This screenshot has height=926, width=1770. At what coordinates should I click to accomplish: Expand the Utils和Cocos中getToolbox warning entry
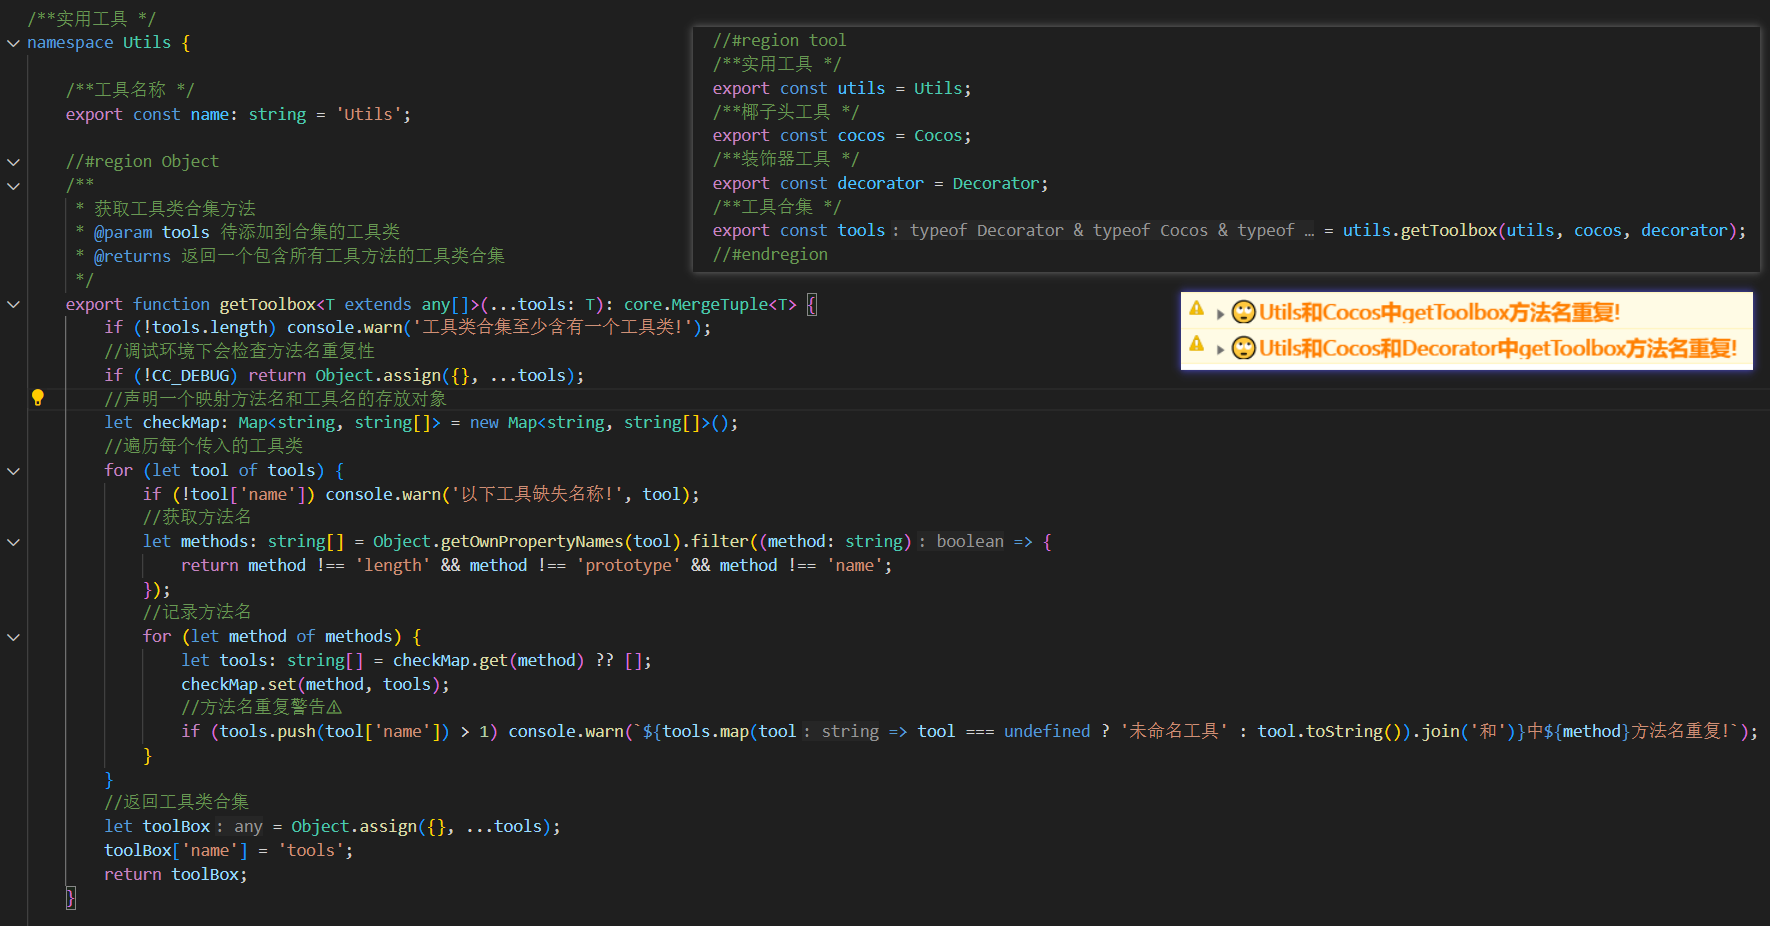(x=1220, y=313)
